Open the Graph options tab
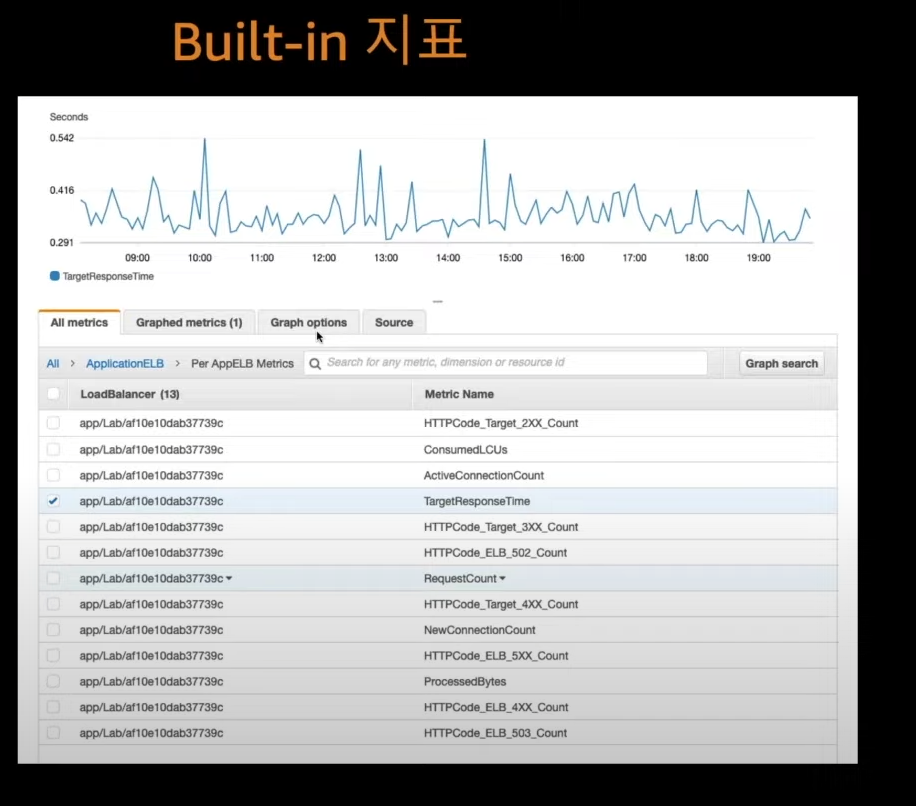The height and width of the screenshot is (806, 916). [x=308, y=322]
